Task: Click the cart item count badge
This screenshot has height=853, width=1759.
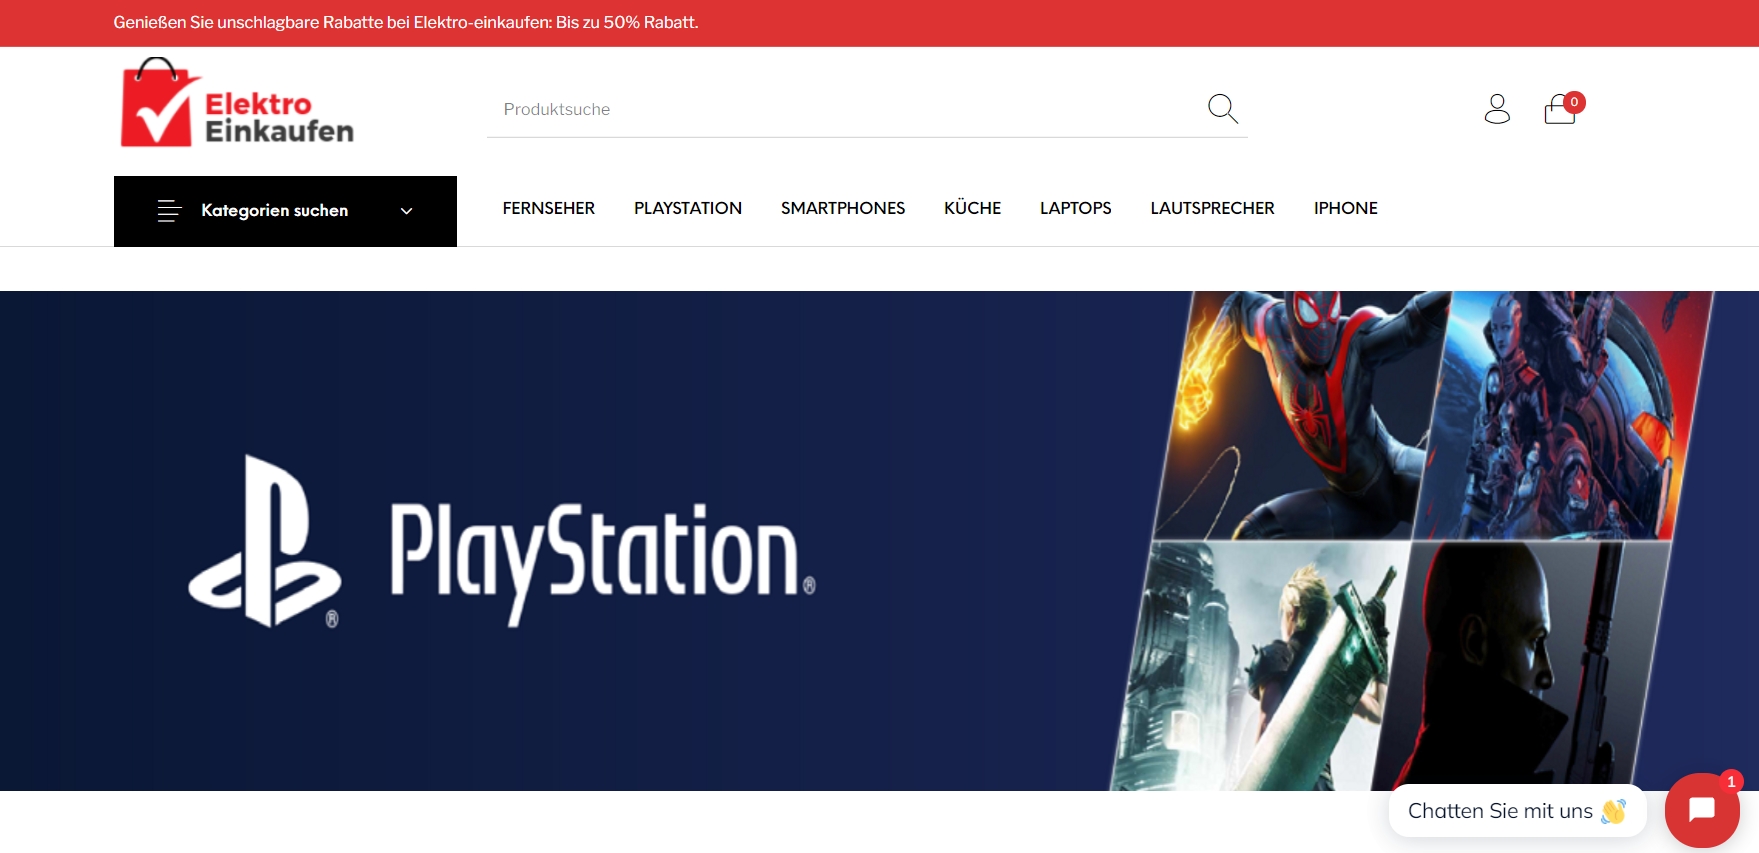Action: [x=1574, y=102]
